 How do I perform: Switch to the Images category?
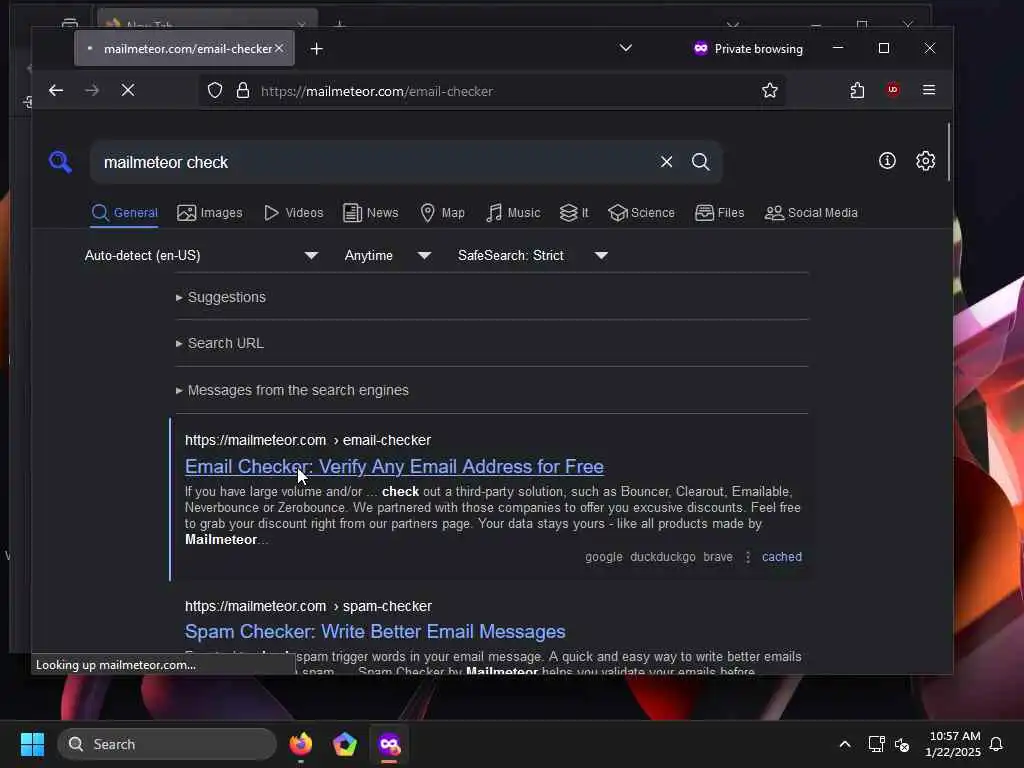click(x=210, y=213)
